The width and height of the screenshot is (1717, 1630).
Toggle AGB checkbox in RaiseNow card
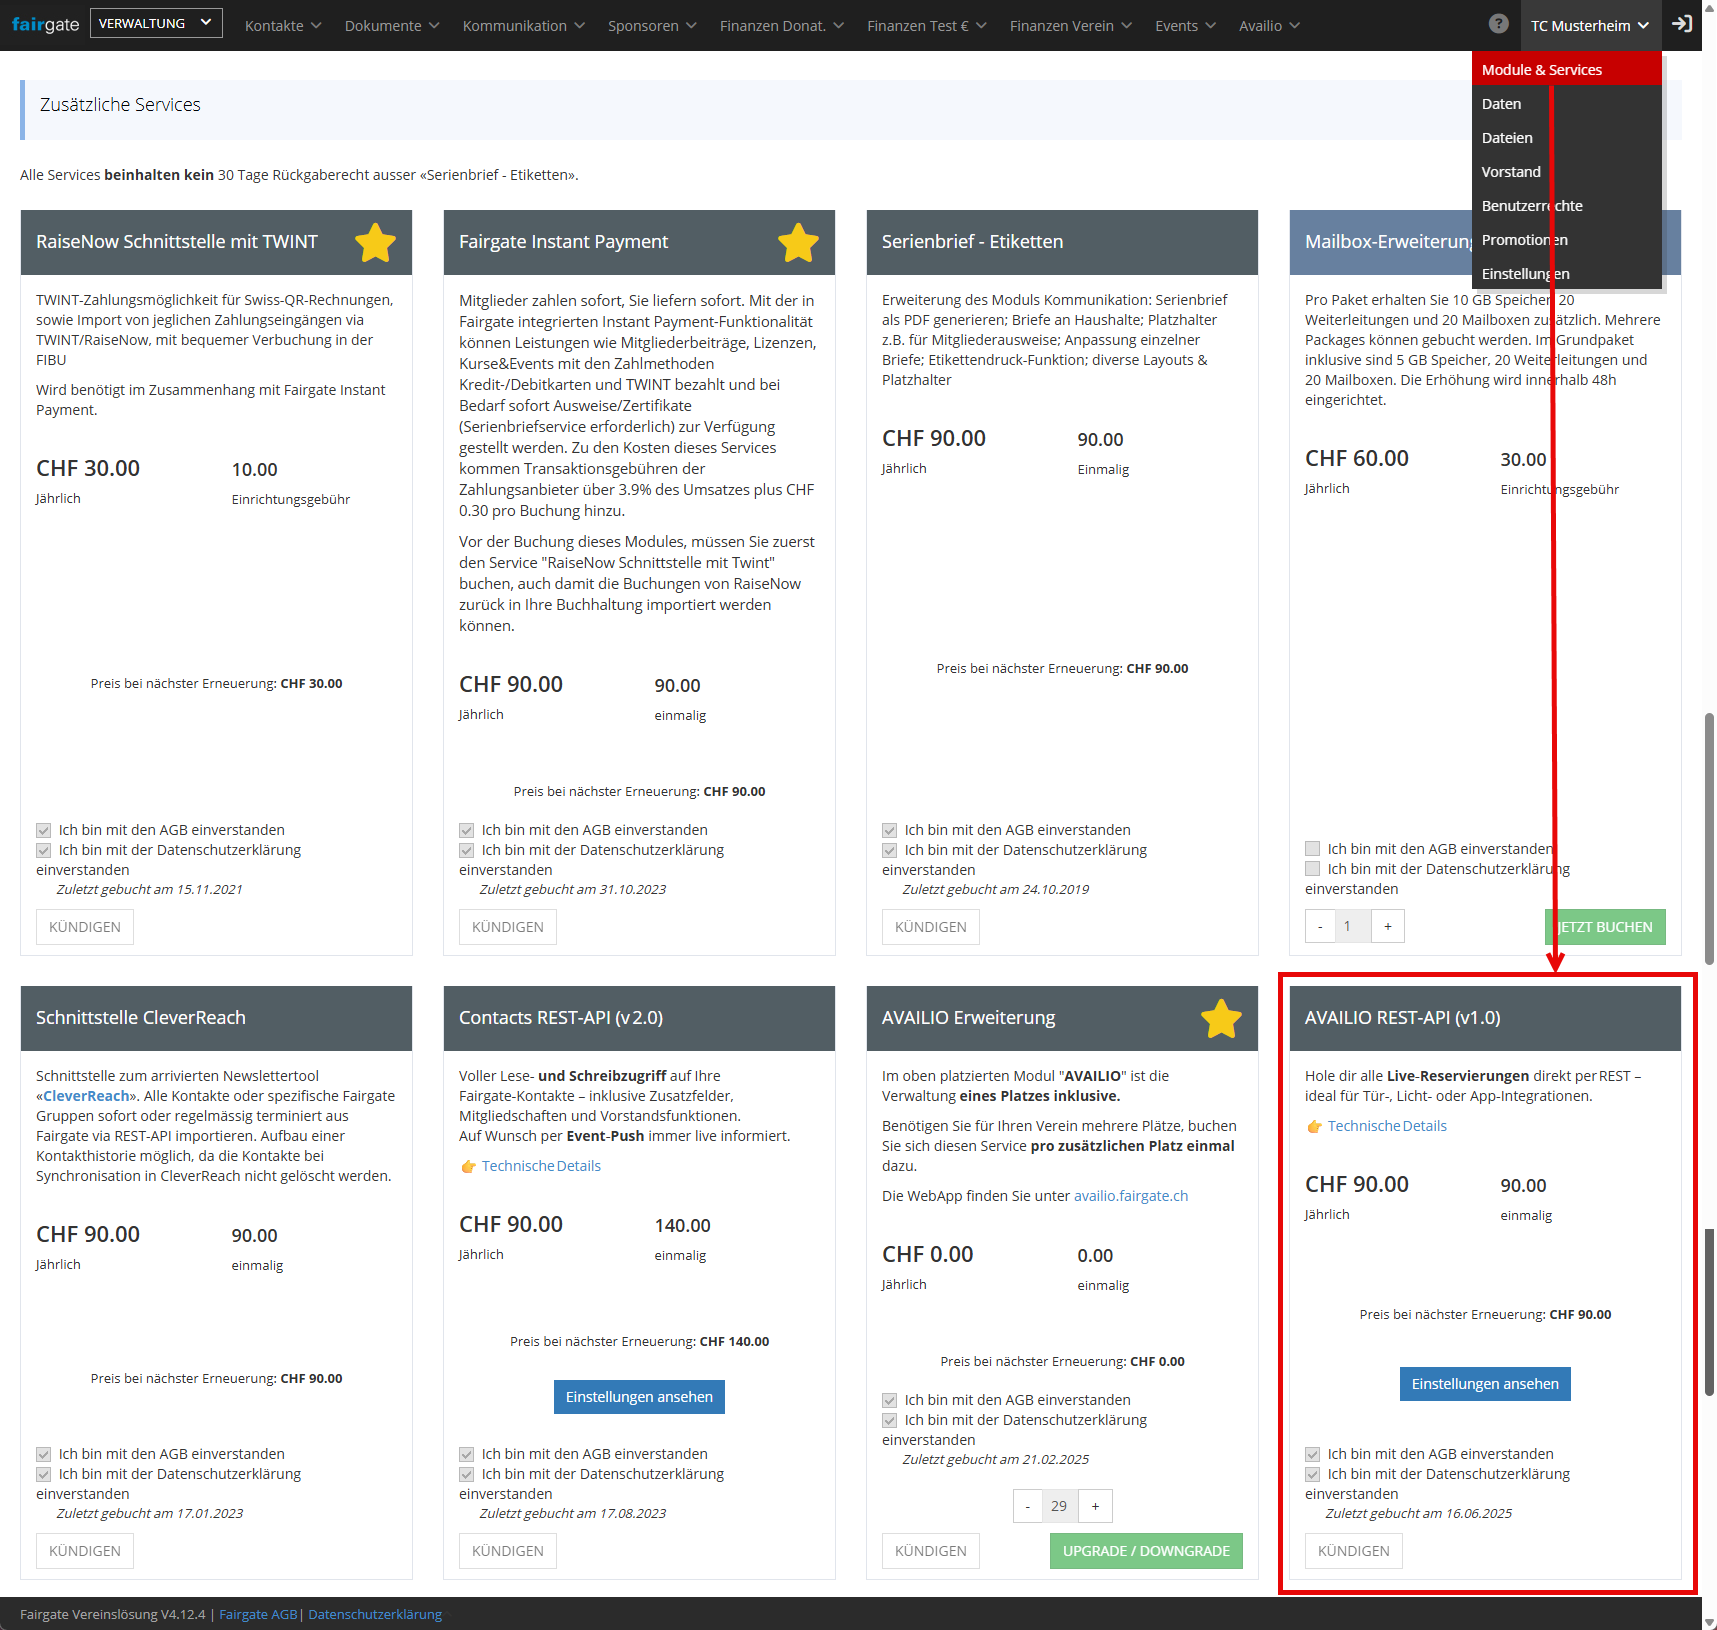pos(43,830)
